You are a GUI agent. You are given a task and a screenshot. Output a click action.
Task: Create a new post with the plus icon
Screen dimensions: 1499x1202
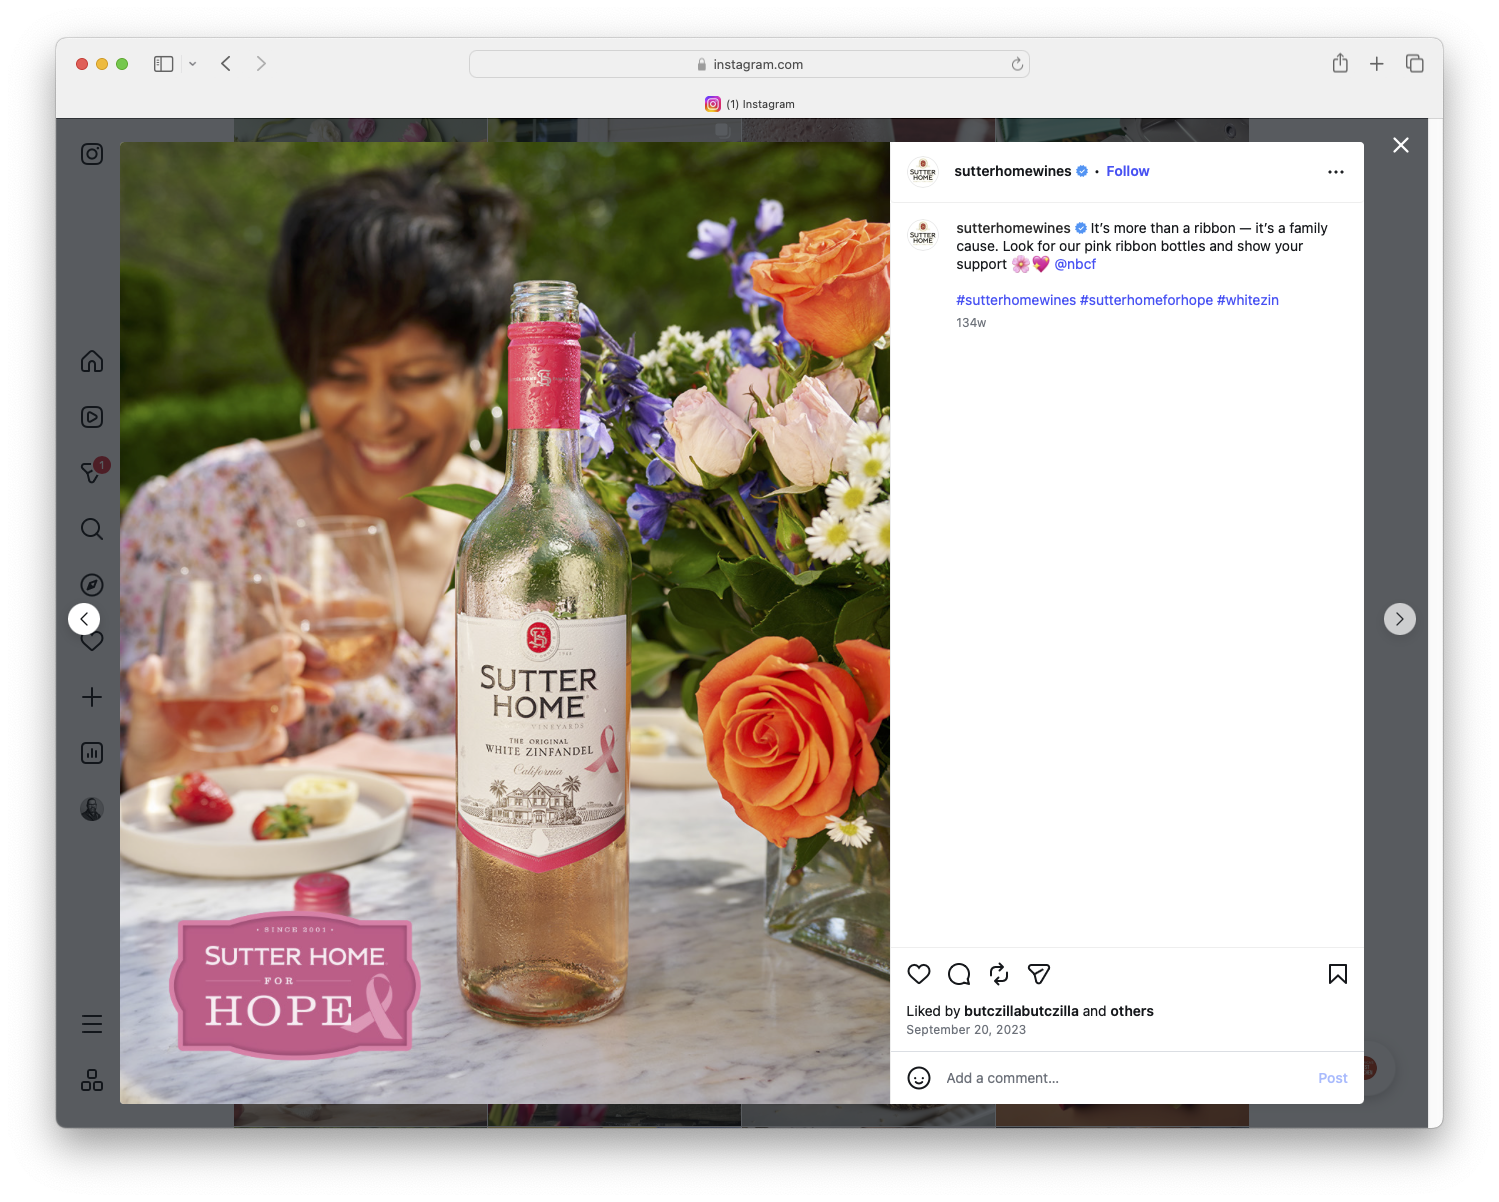coord(91,697)
